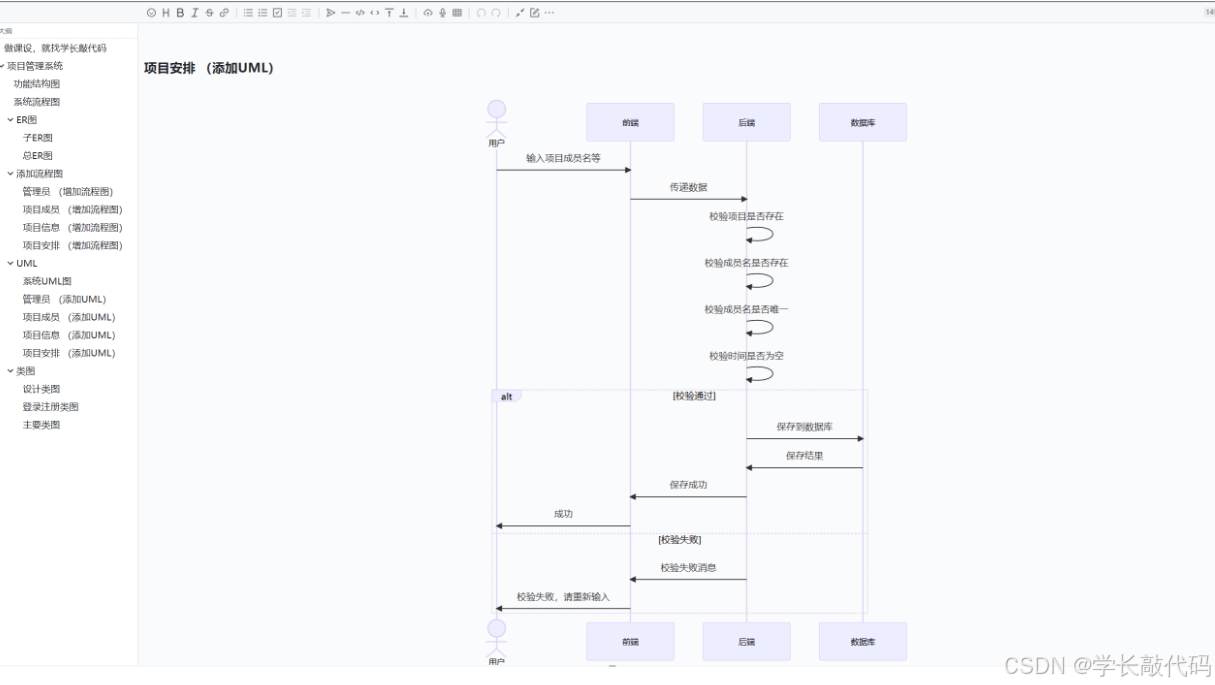Go to 系统流程图 in outline

37,102
